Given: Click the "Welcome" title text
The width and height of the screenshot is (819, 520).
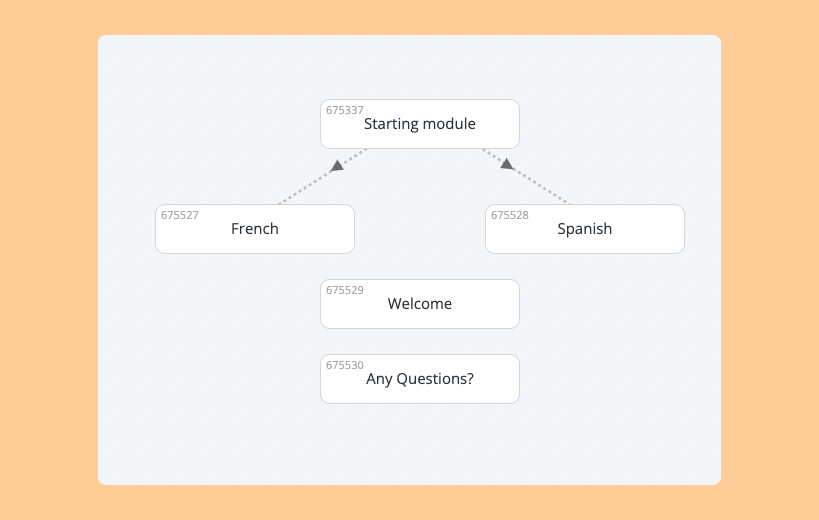Looking at the screenshot, I should (x=420, y=304).
